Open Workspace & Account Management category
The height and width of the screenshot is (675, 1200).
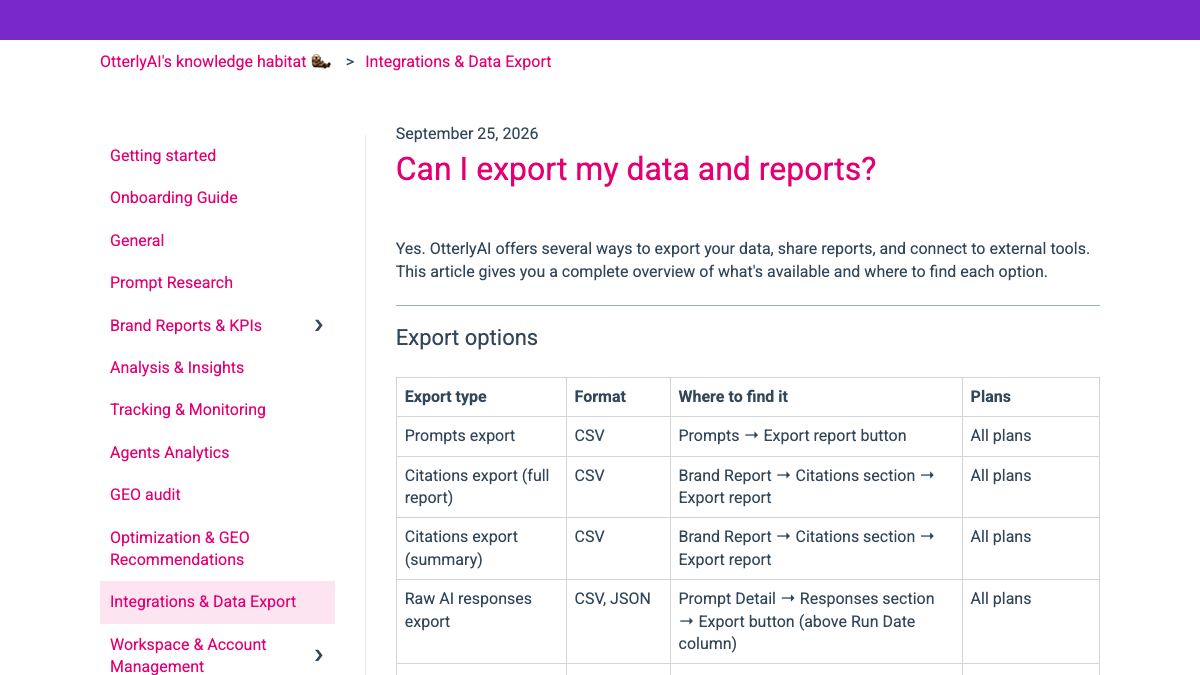(x=188, y=655)
